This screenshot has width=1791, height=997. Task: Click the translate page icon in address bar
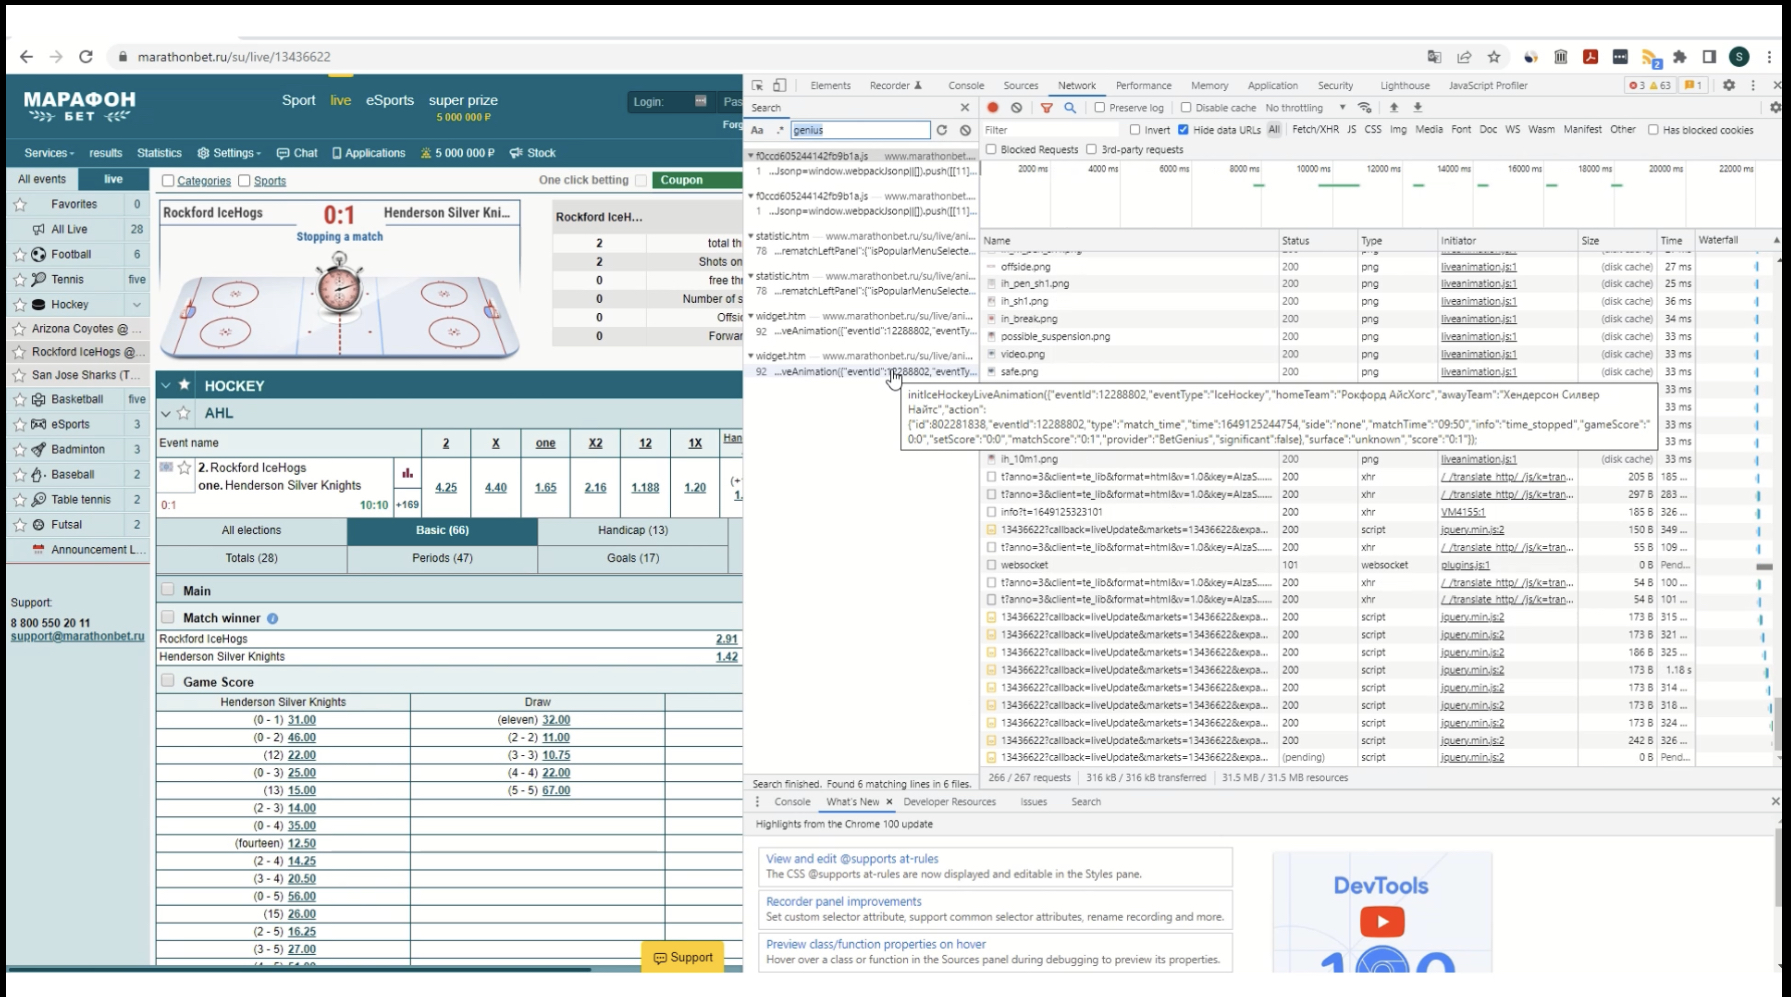[x=1434, y=57]
